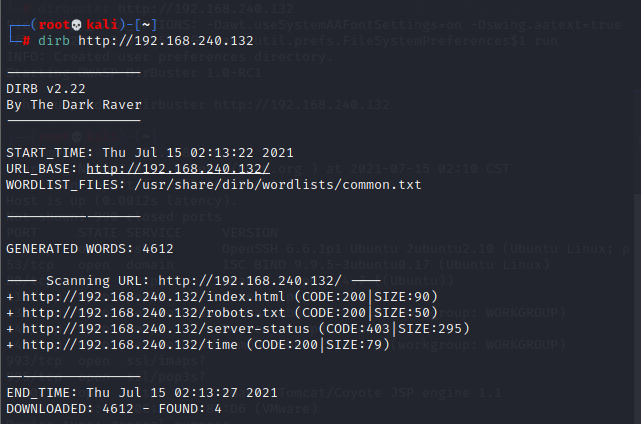Open the index.html result URL
Viewport: 641px width, 424px height.
tap(153, 296)
